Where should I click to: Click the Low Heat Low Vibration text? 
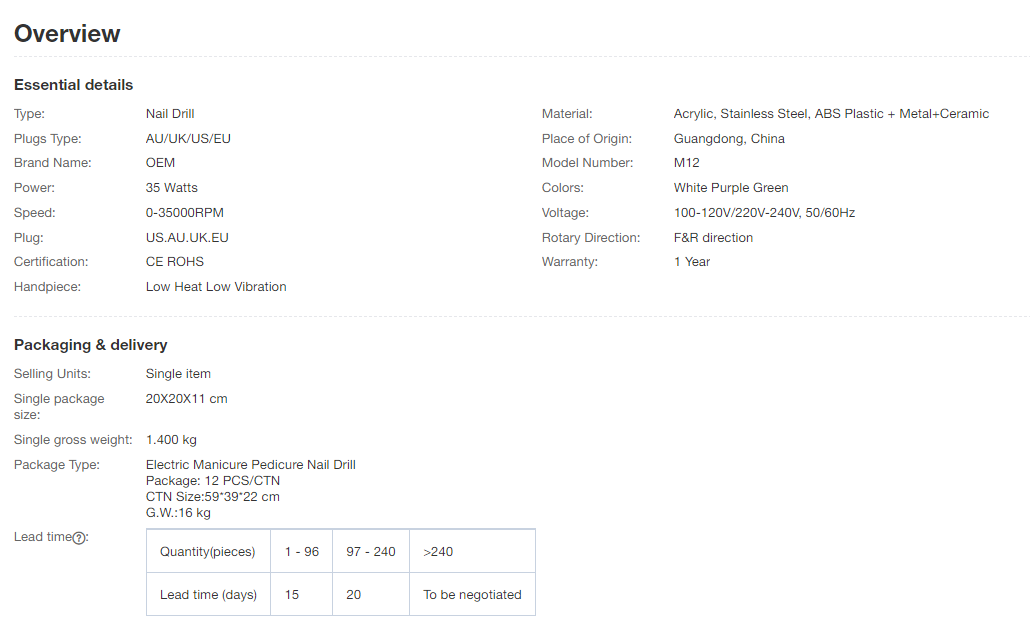[x=216, y=287]
